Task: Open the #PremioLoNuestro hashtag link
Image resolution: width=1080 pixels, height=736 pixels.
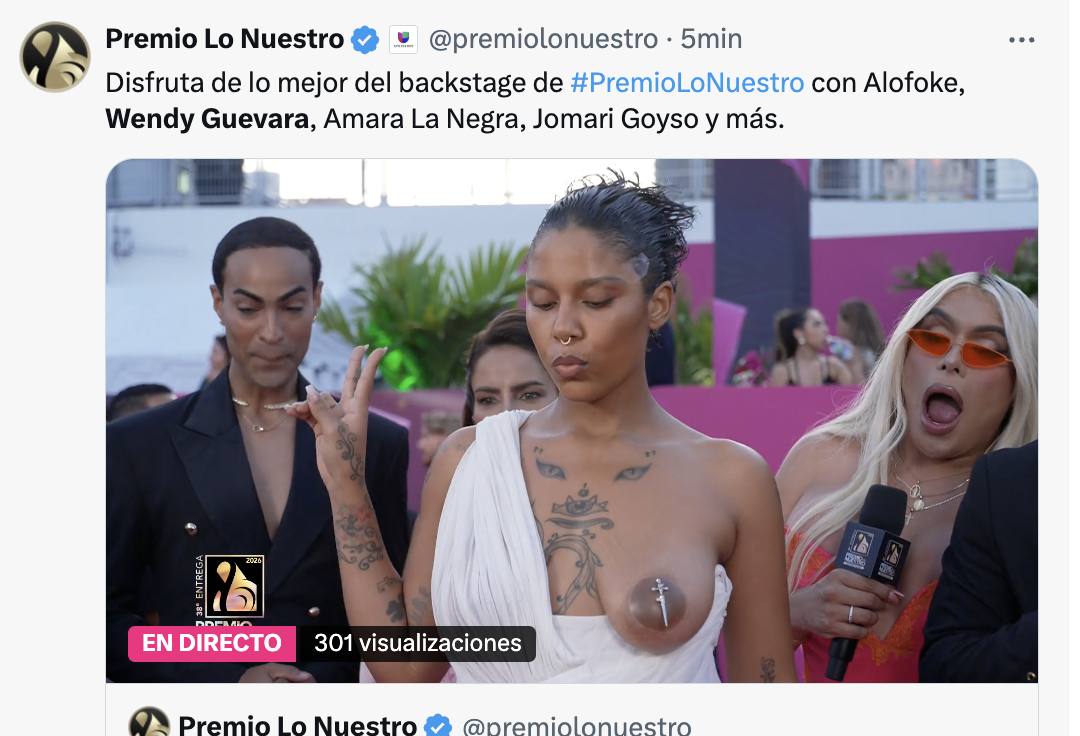Action: tap(687, 83)
